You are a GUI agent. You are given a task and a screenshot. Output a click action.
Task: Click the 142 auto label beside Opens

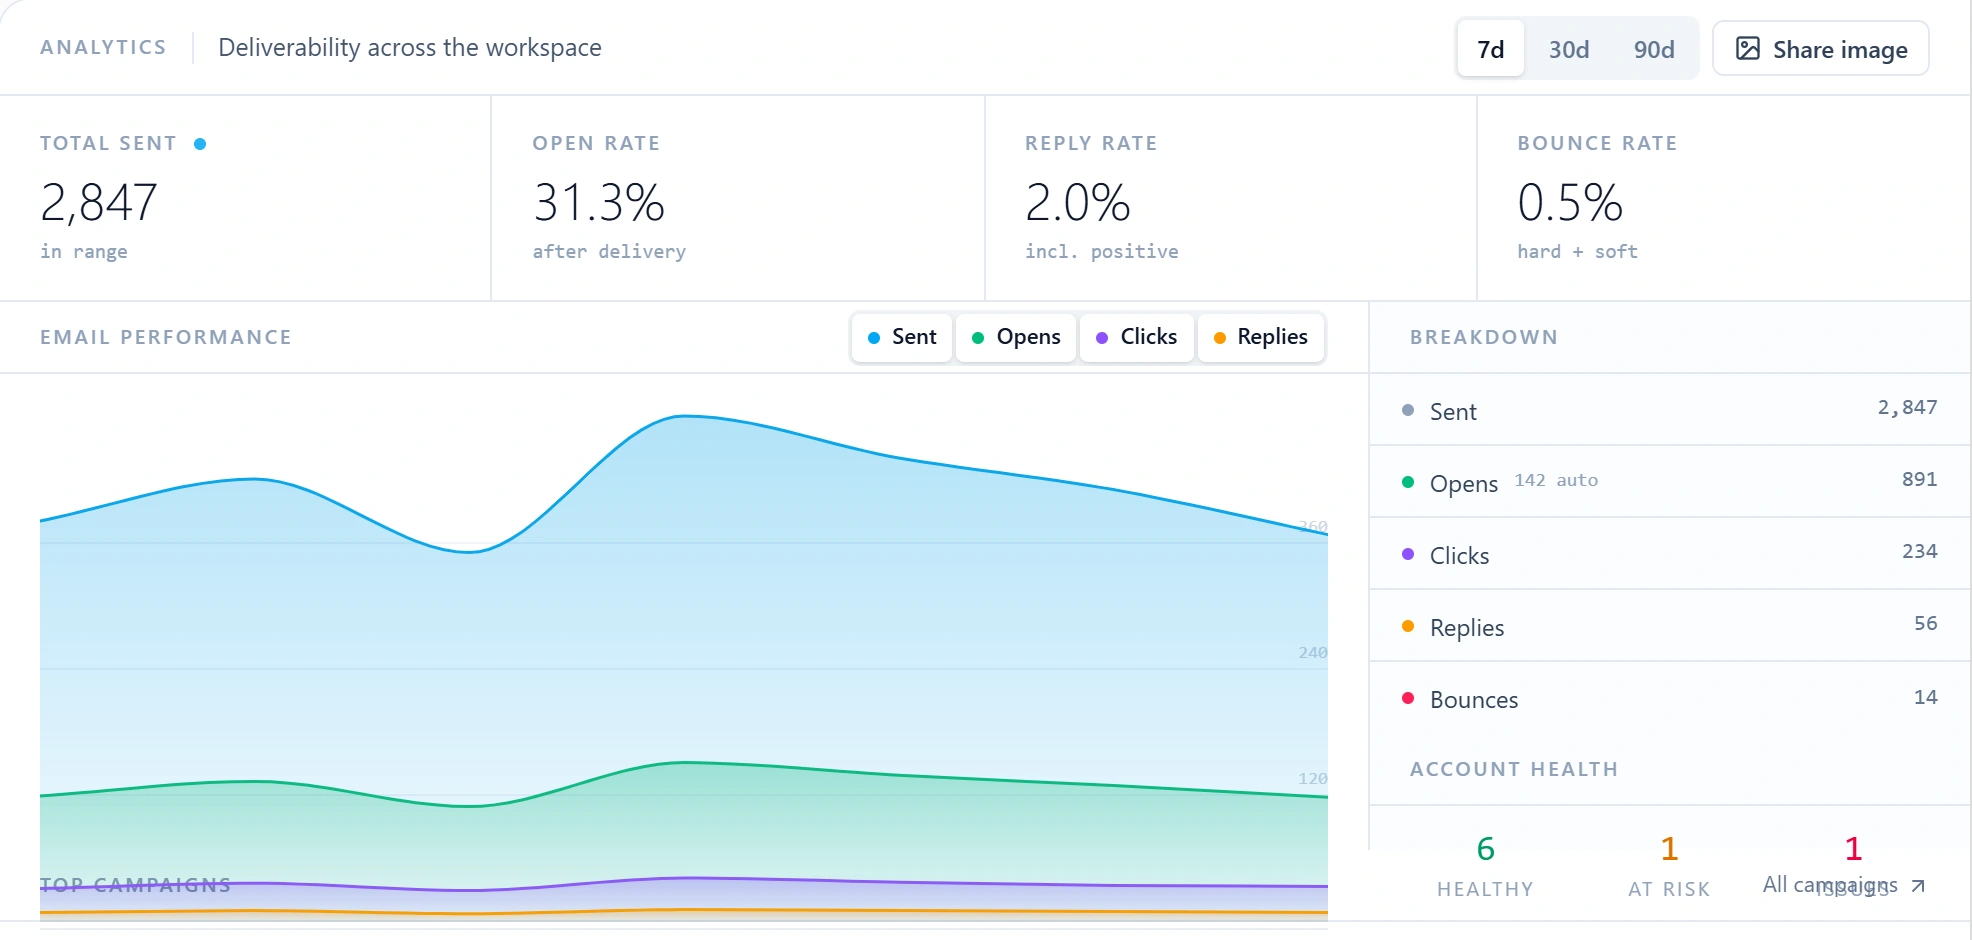[1556, 481]
